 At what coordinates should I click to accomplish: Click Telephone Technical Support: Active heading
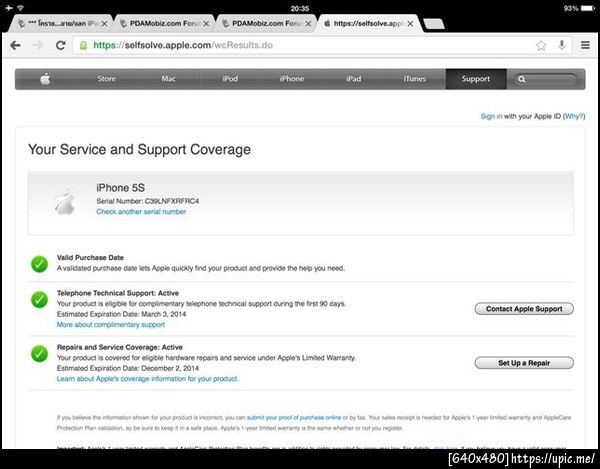(x=118, y=293)
